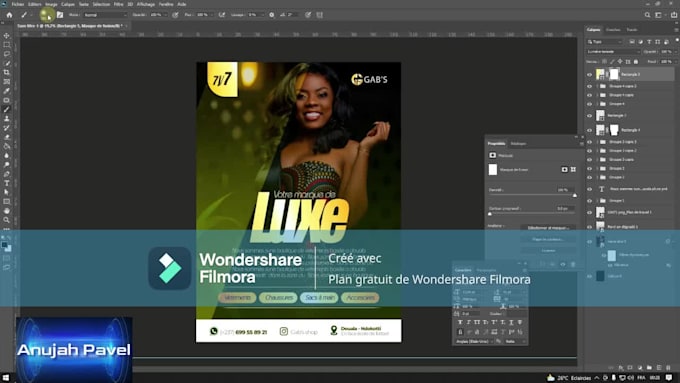
Task: Select the Zoom tool
Action: pyautogui.click(x=7, y=220)
